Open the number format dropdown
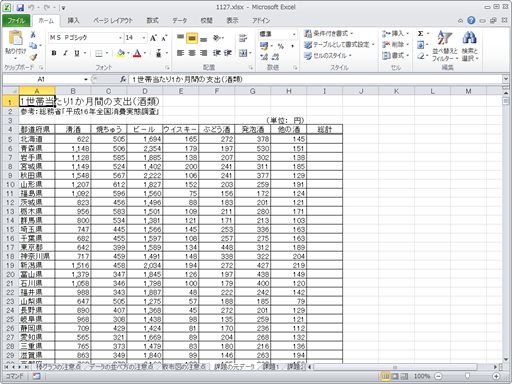512x384 pixels. tap(294, 34)
